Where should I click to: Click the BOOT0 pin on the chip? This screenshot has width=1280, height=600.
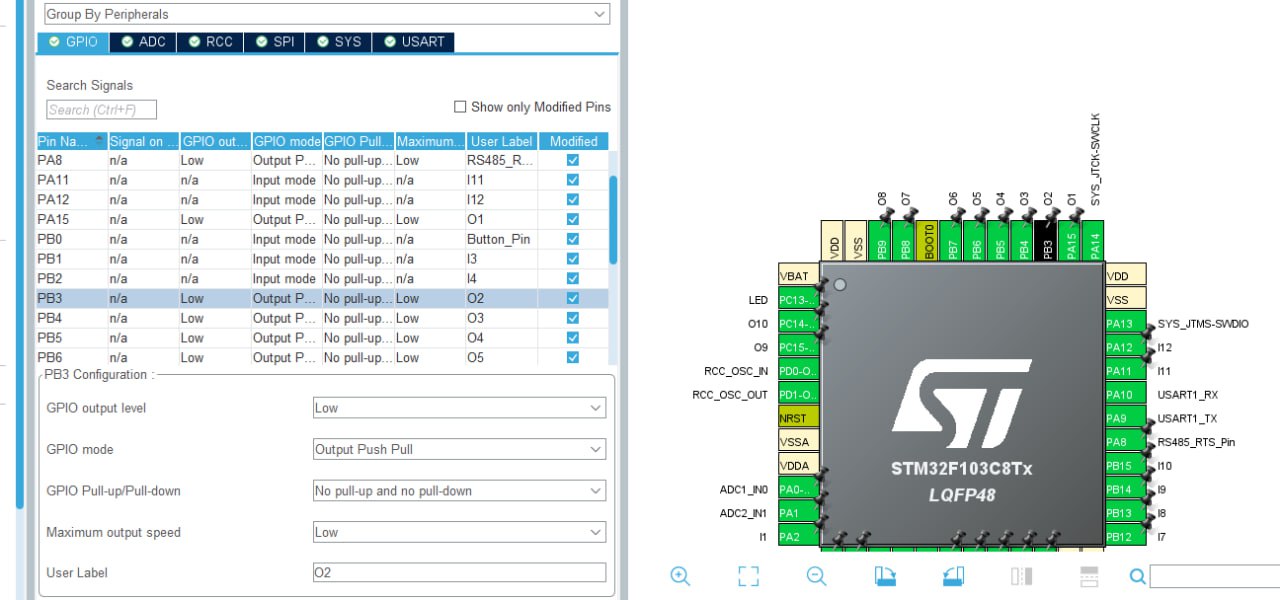click(x=929, y=242)
